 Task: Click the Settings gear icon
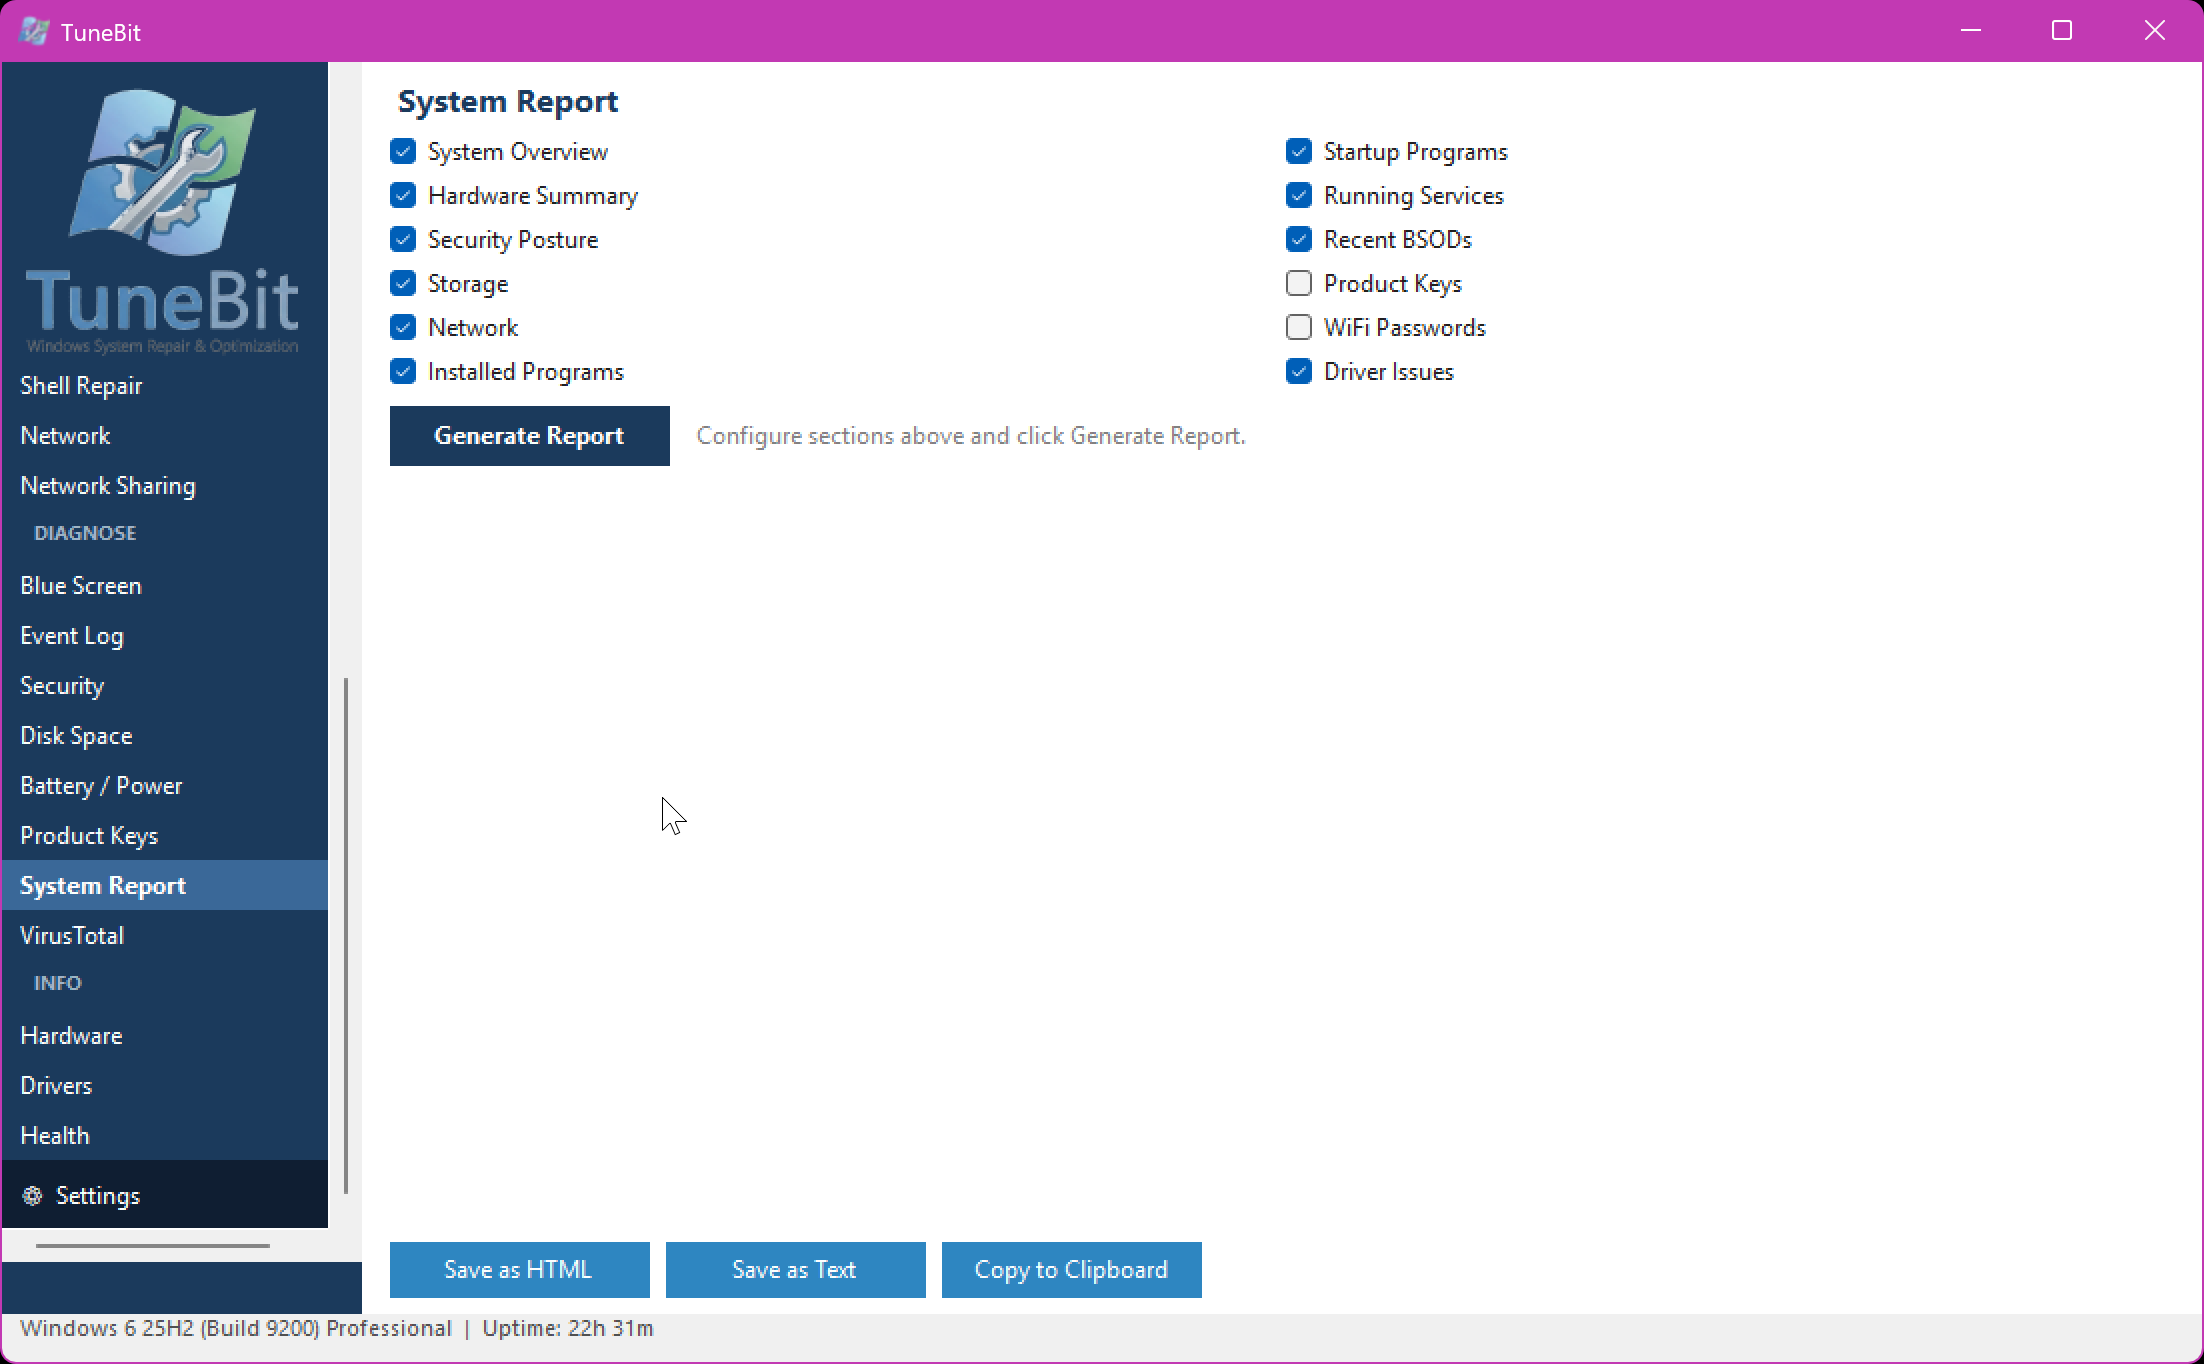[x=32, y=1195]
